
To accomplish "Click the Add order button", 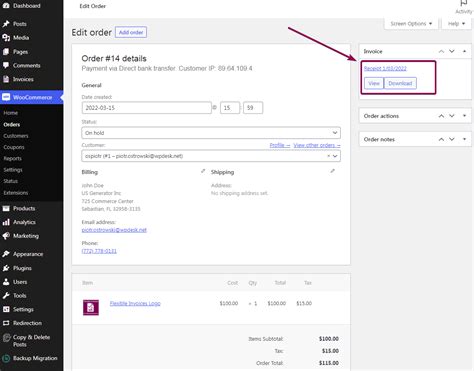I will tap(131, 32).
